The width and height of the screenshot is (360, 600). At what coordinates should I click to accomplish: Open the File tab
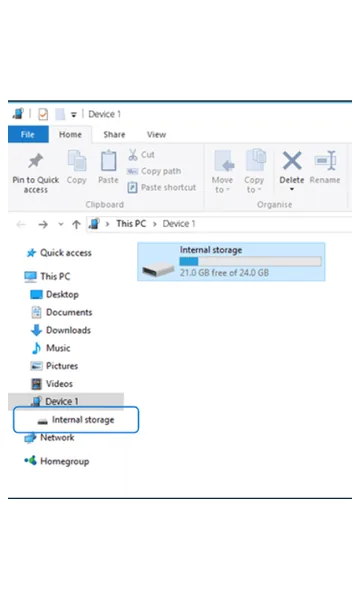point(28,134)
